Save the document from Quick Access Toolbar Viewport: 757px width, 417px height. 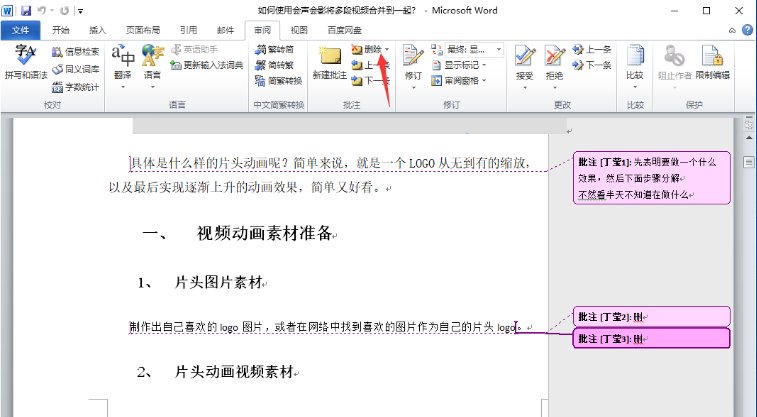pos(26,10)
